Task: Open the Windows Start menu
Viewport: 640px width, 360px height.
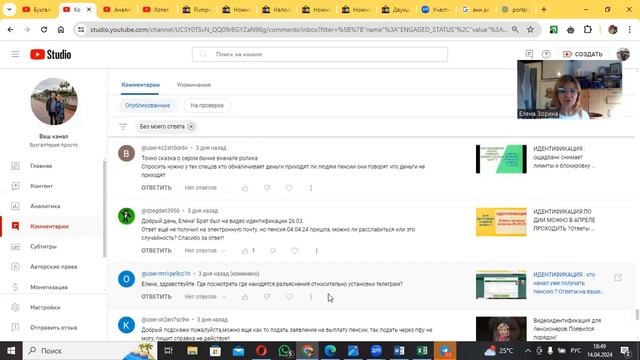Action: click(x=11, y=351)
